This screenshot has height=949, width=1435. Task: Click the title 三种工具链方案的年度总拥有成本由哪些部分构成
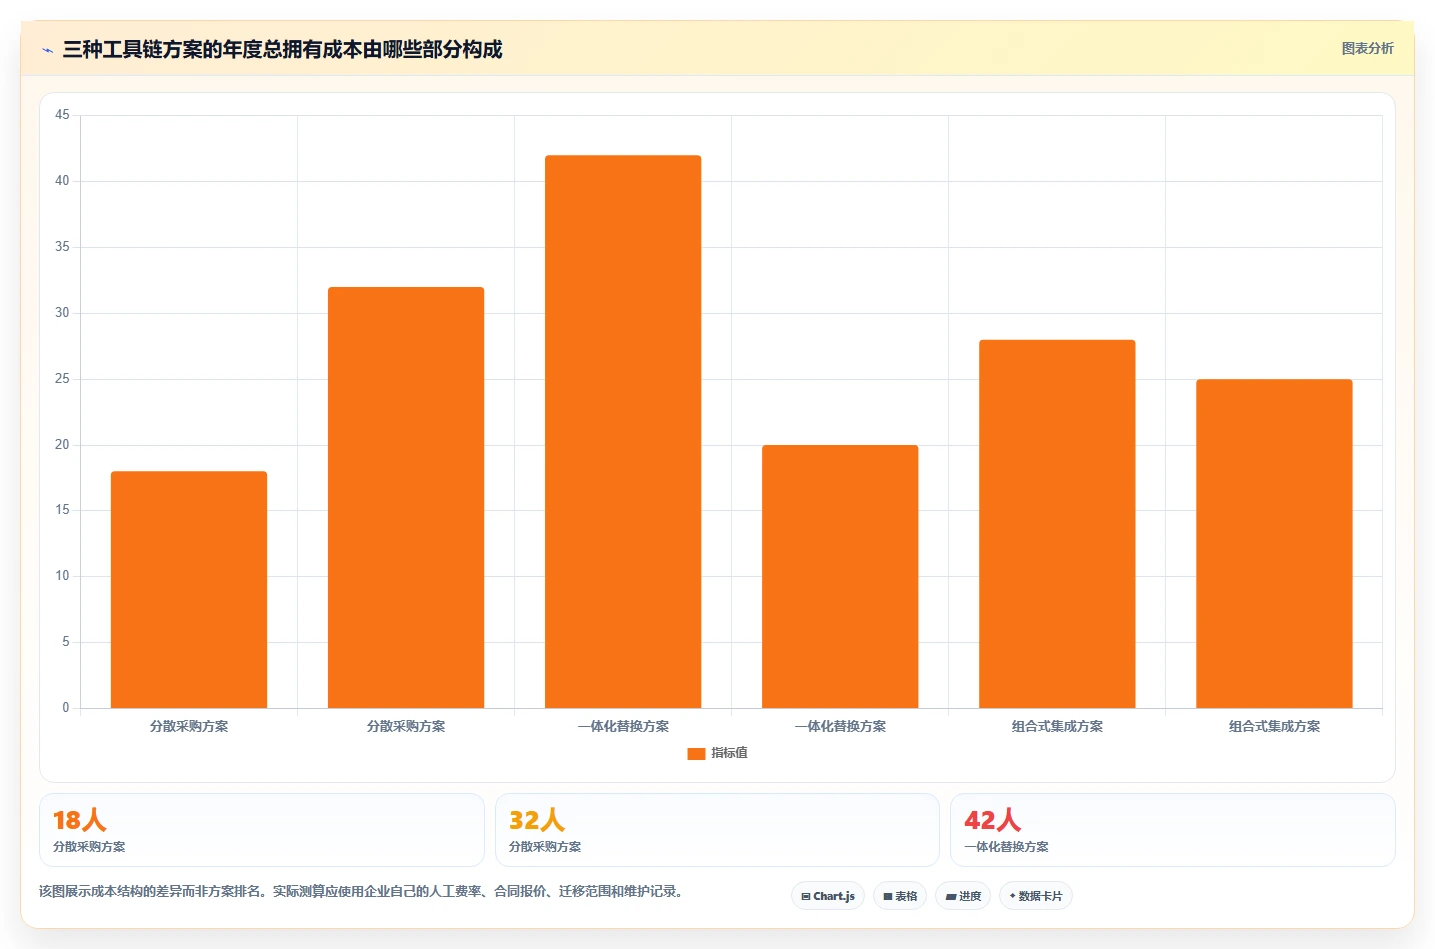[x=282, y=49]
